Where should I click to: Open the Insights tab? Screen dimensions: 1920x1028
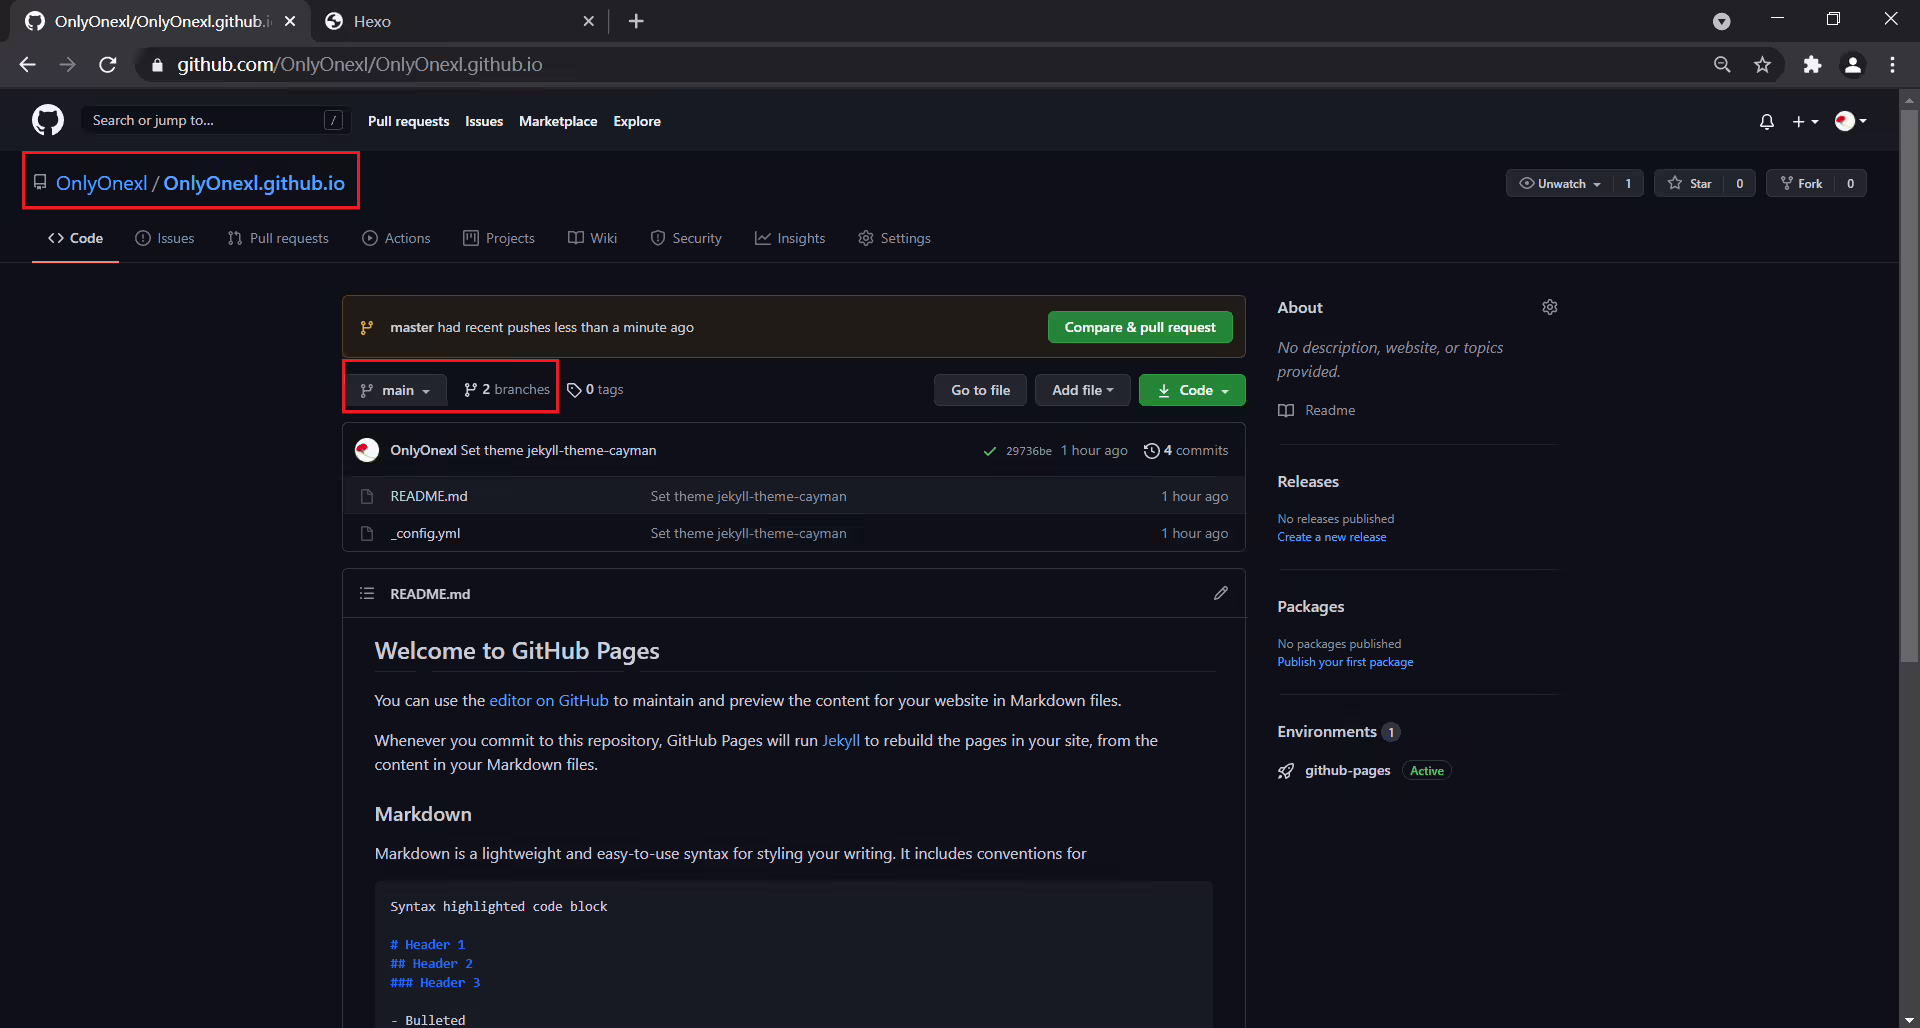click(790, 238)
